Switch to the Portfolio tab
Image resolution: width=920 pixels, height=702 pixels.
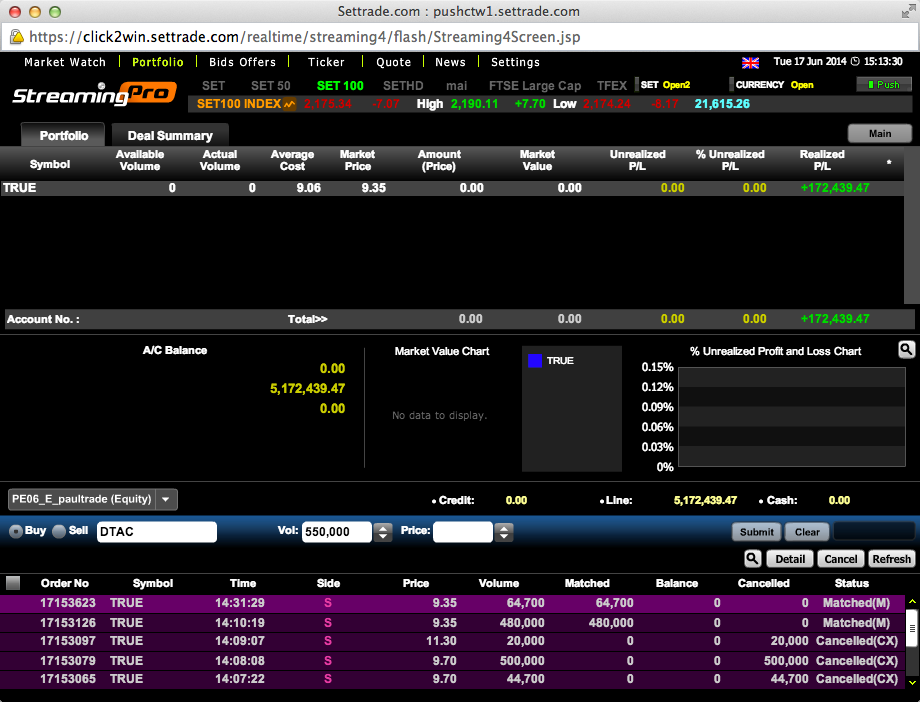pos(63,136)
